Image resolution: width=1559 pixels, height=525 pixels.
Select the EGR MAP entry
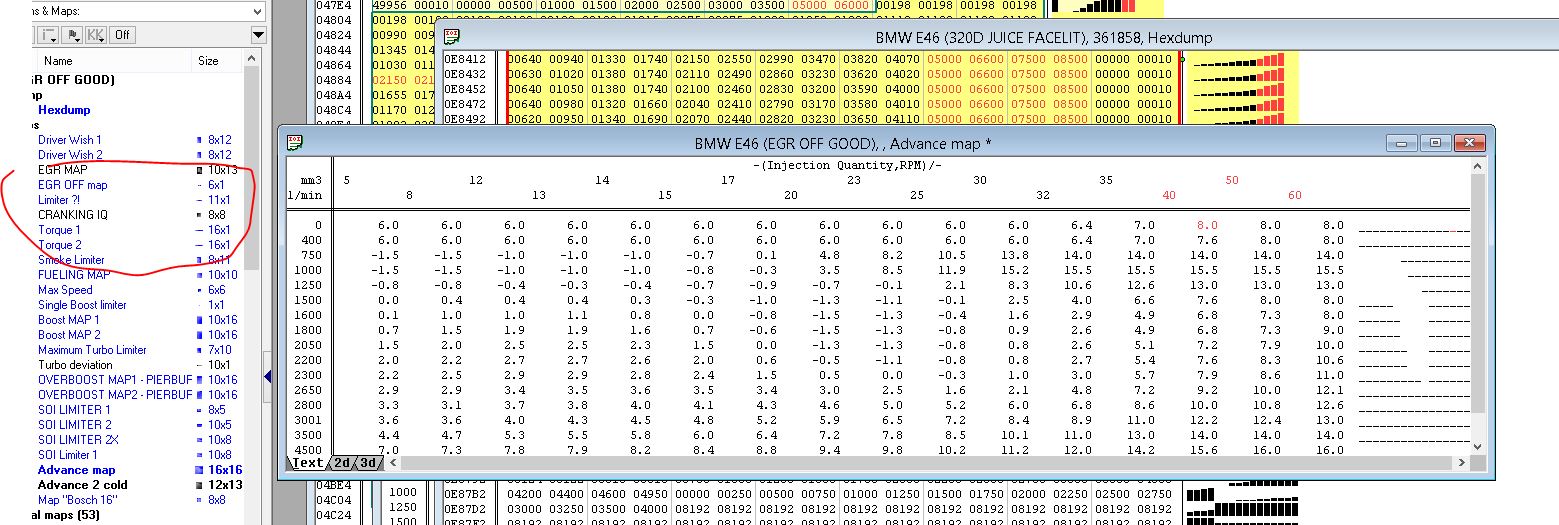click(x=63, y=170)
